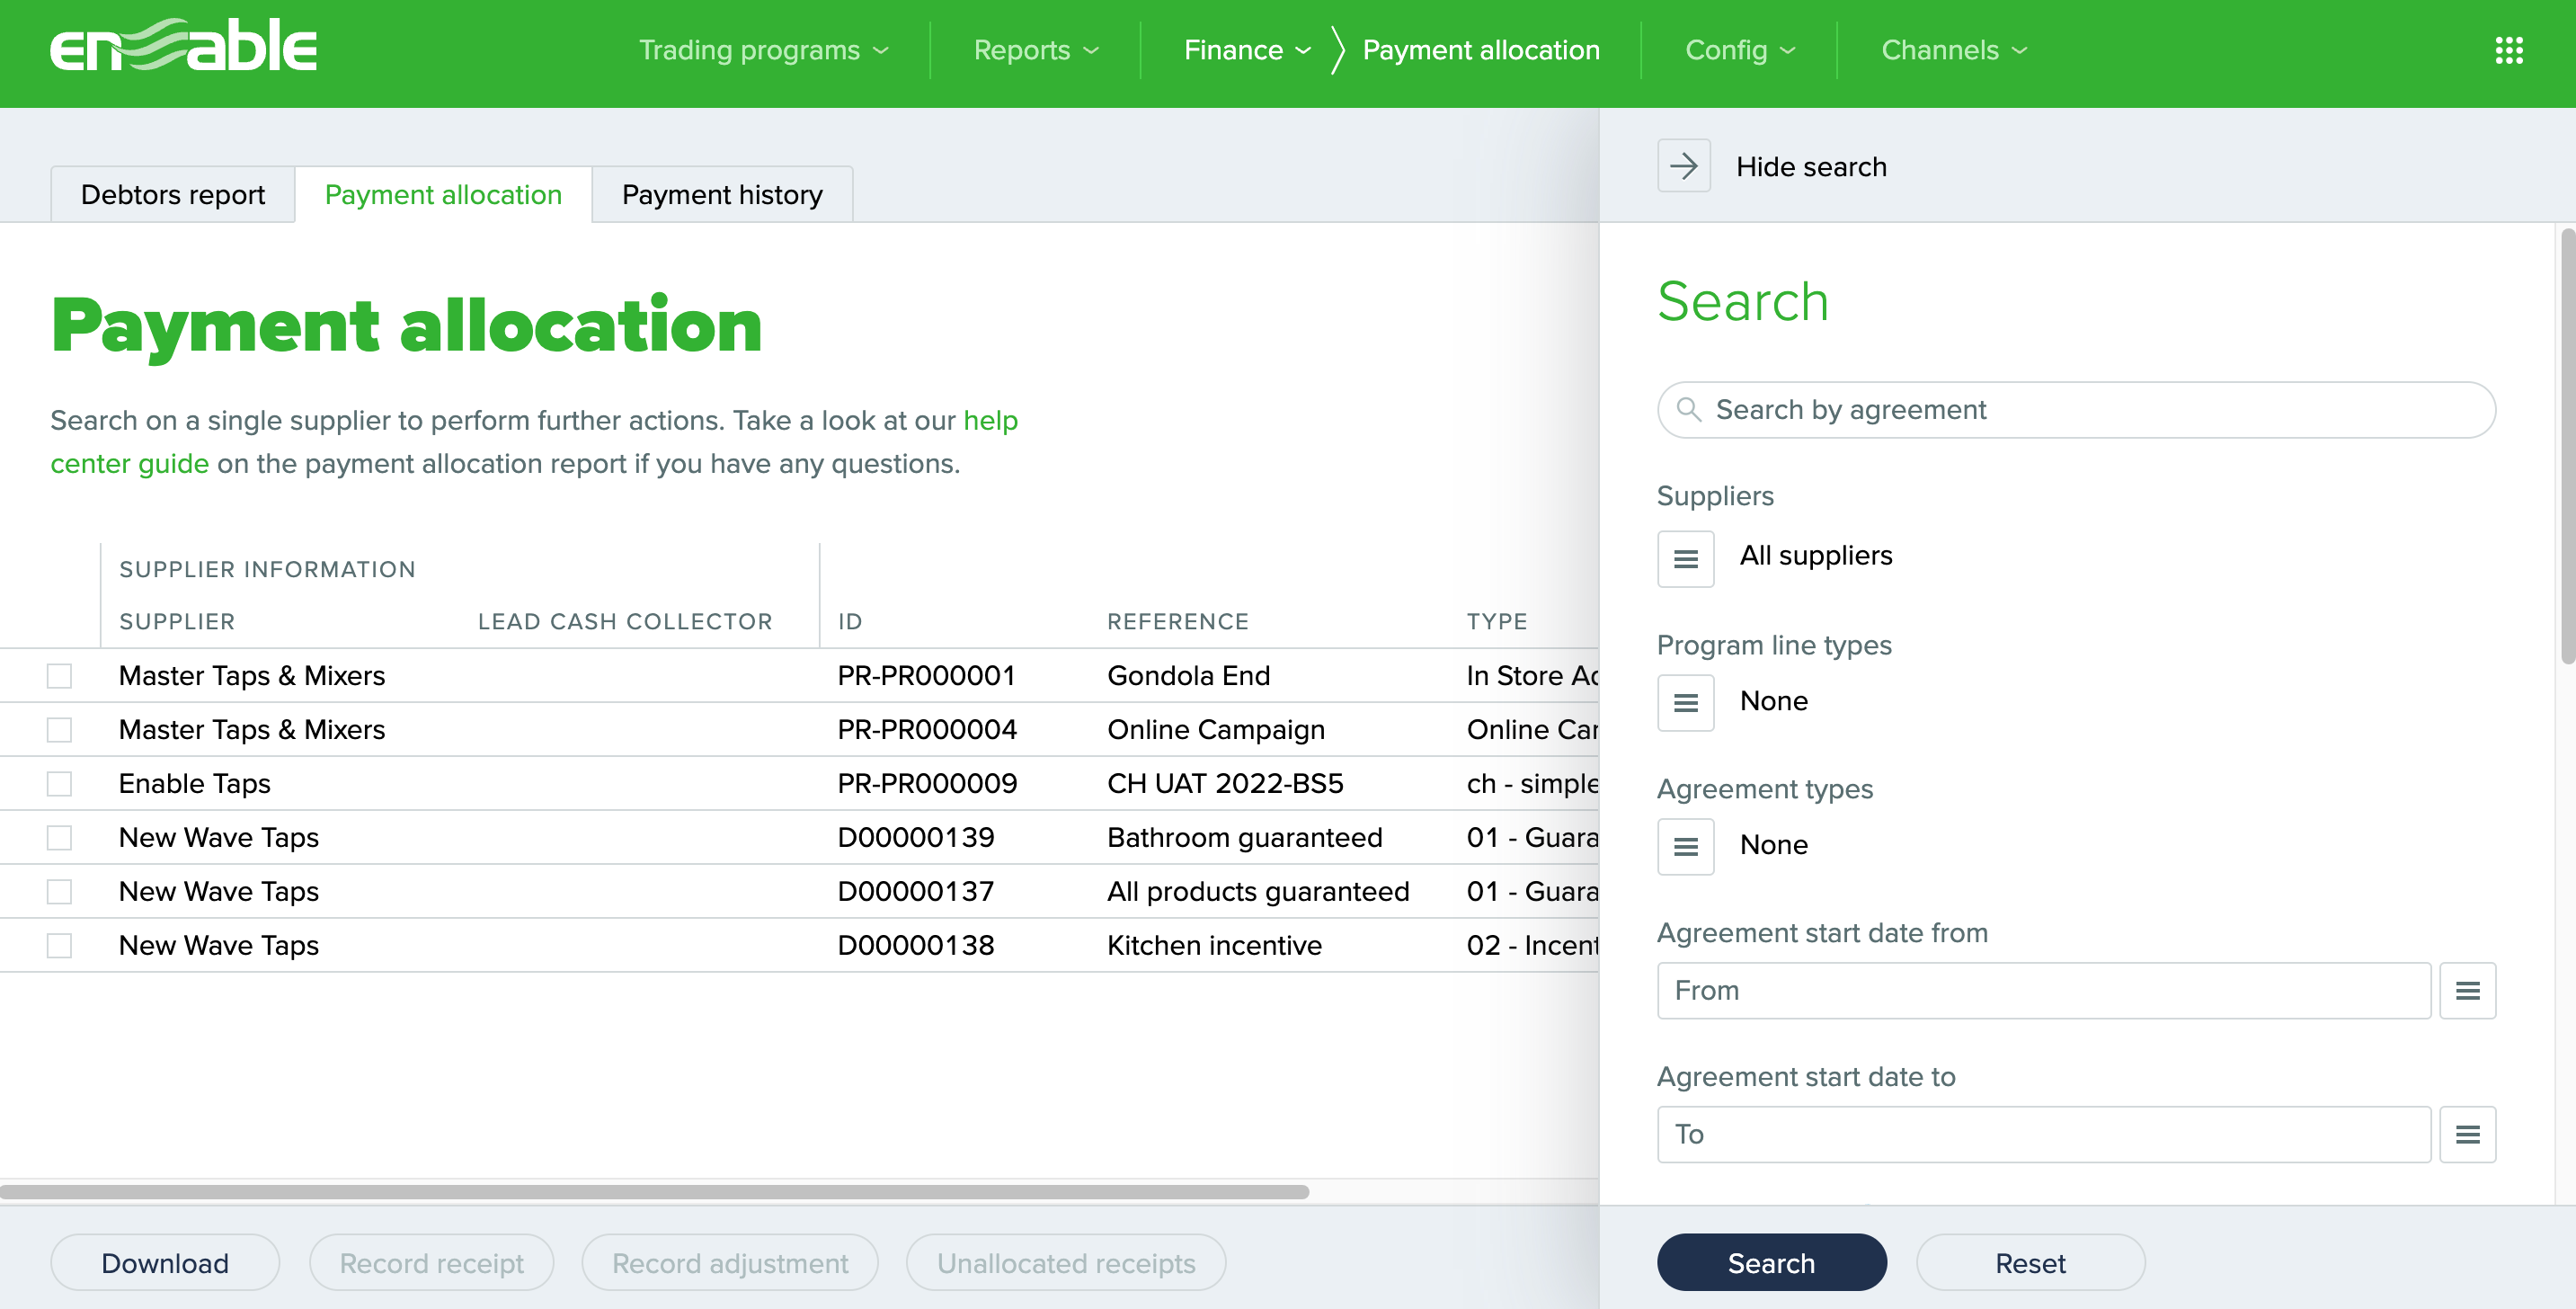Click the SUPPLIER column header

click(177, 622)
